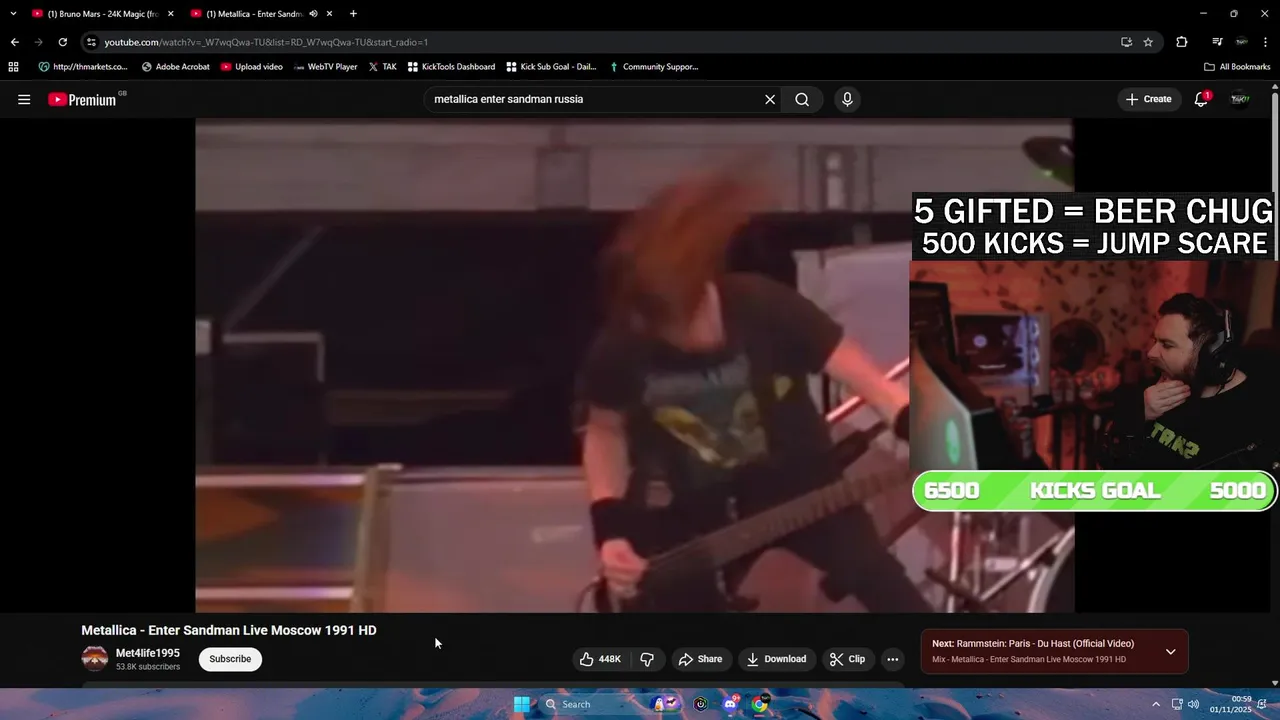Open Met4life1995 channel avatar

[x=95, y=658]
